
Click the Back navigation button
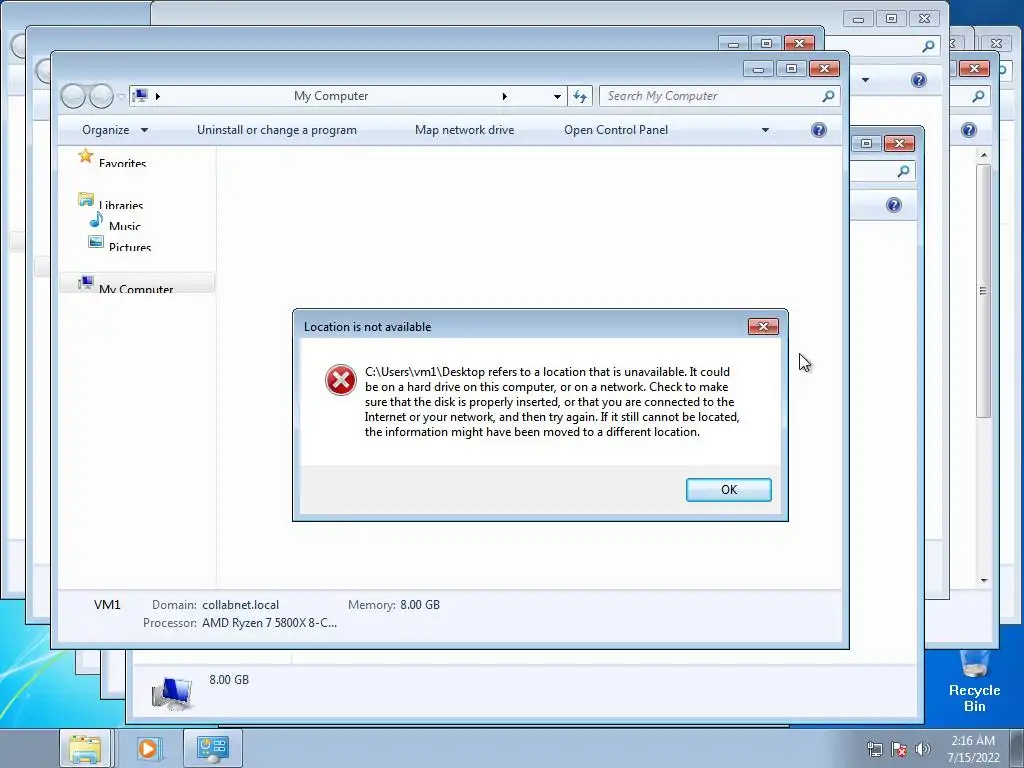point(73,96)
